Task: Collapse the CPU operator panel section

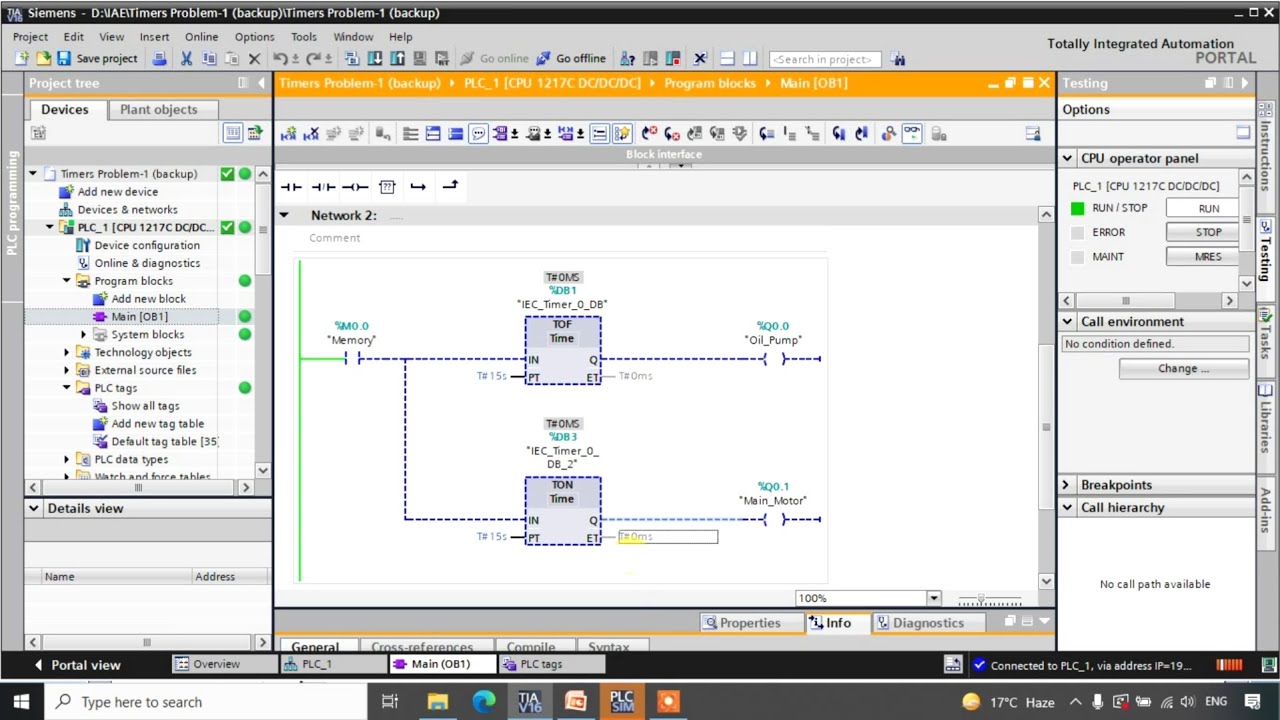Action: tap(1066, 158)
